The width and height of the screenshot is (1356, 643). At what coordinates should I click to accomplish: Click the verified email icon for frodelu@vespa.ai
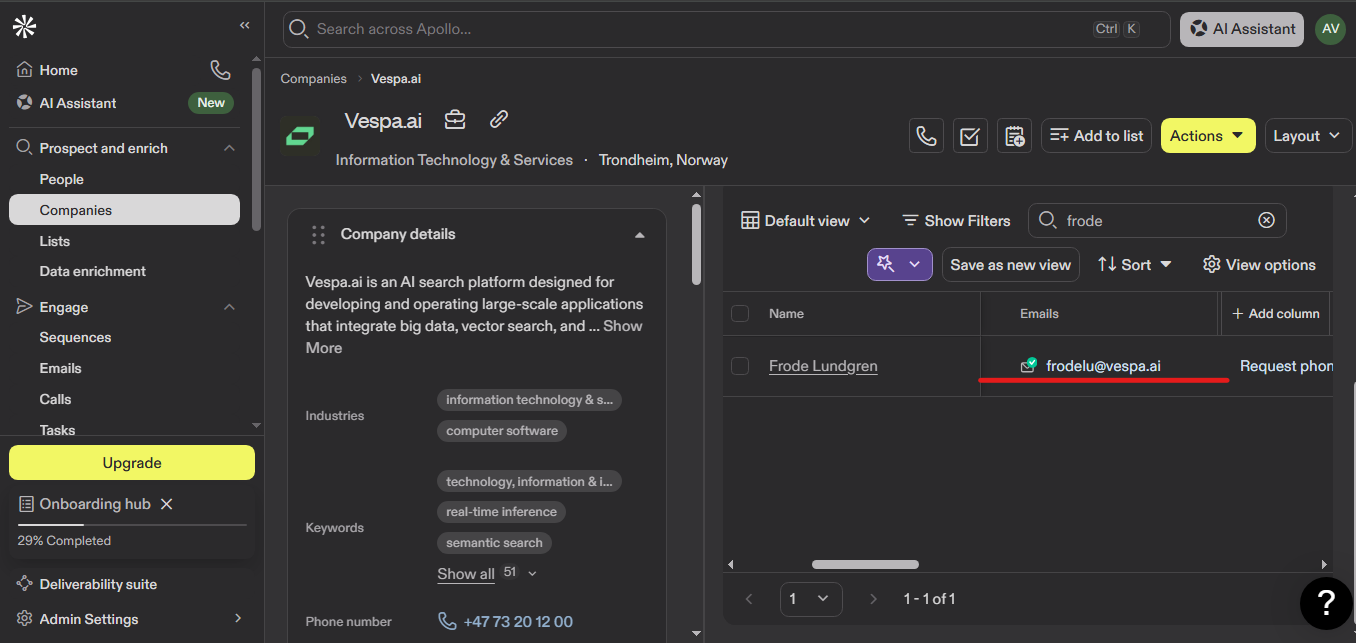(1028, 366)
